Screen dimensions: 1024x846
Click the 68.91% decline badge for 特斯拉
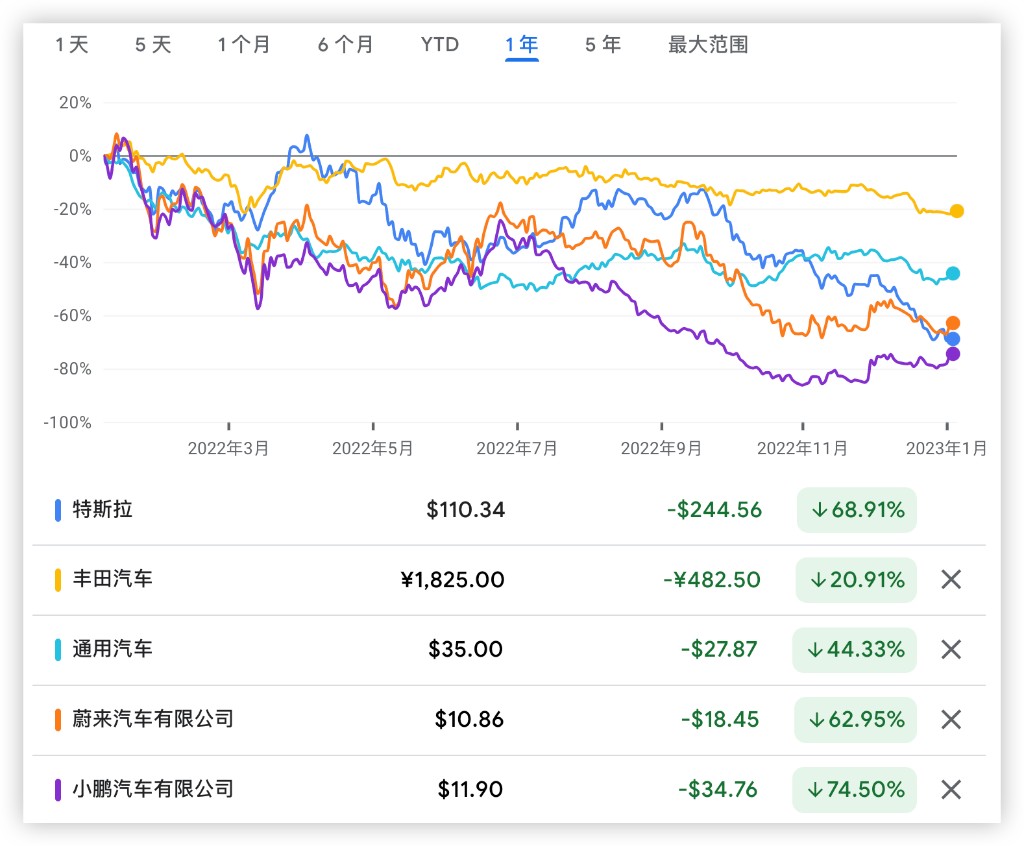click(x=857, y=510)
